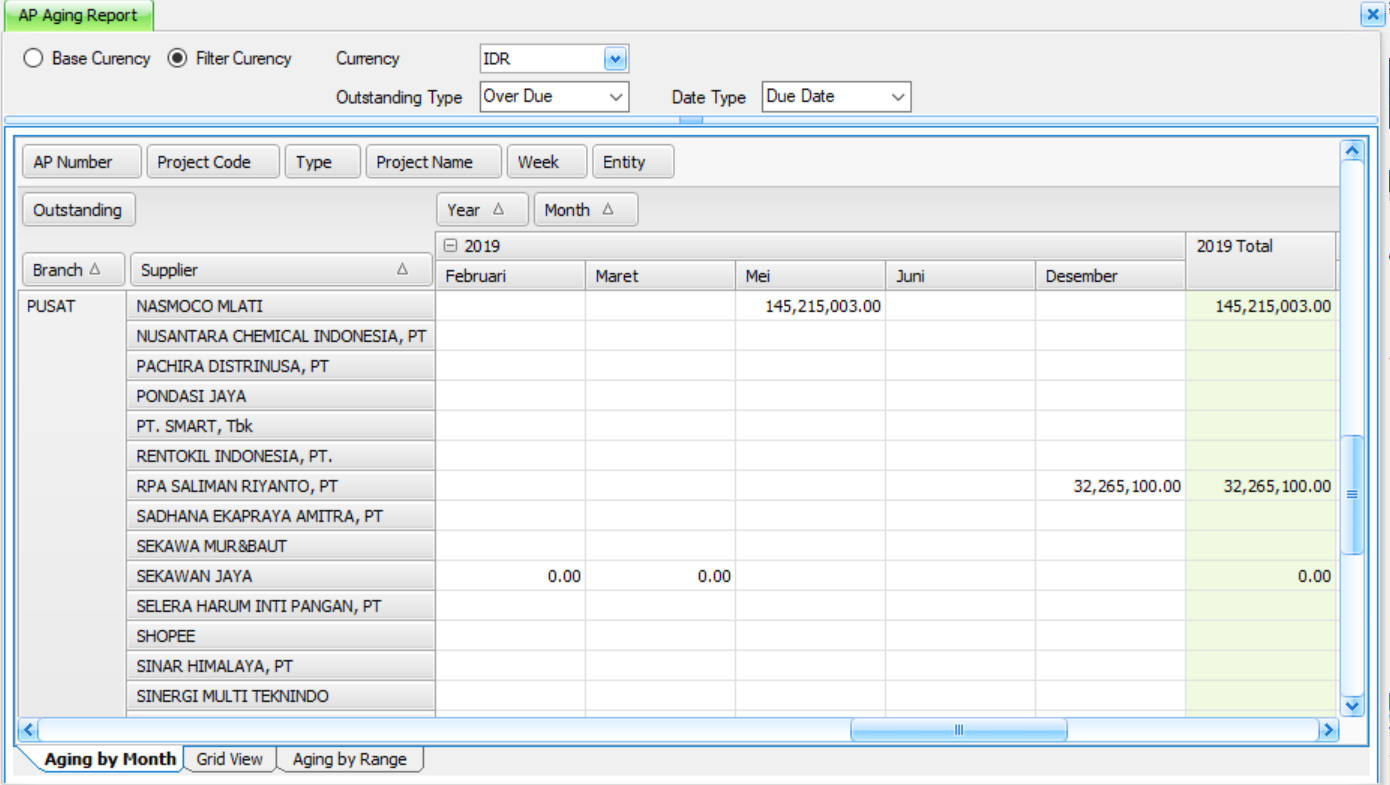Select the NASMOCO MLATI supplier row
1390x785 pixels.
(280, 306)
